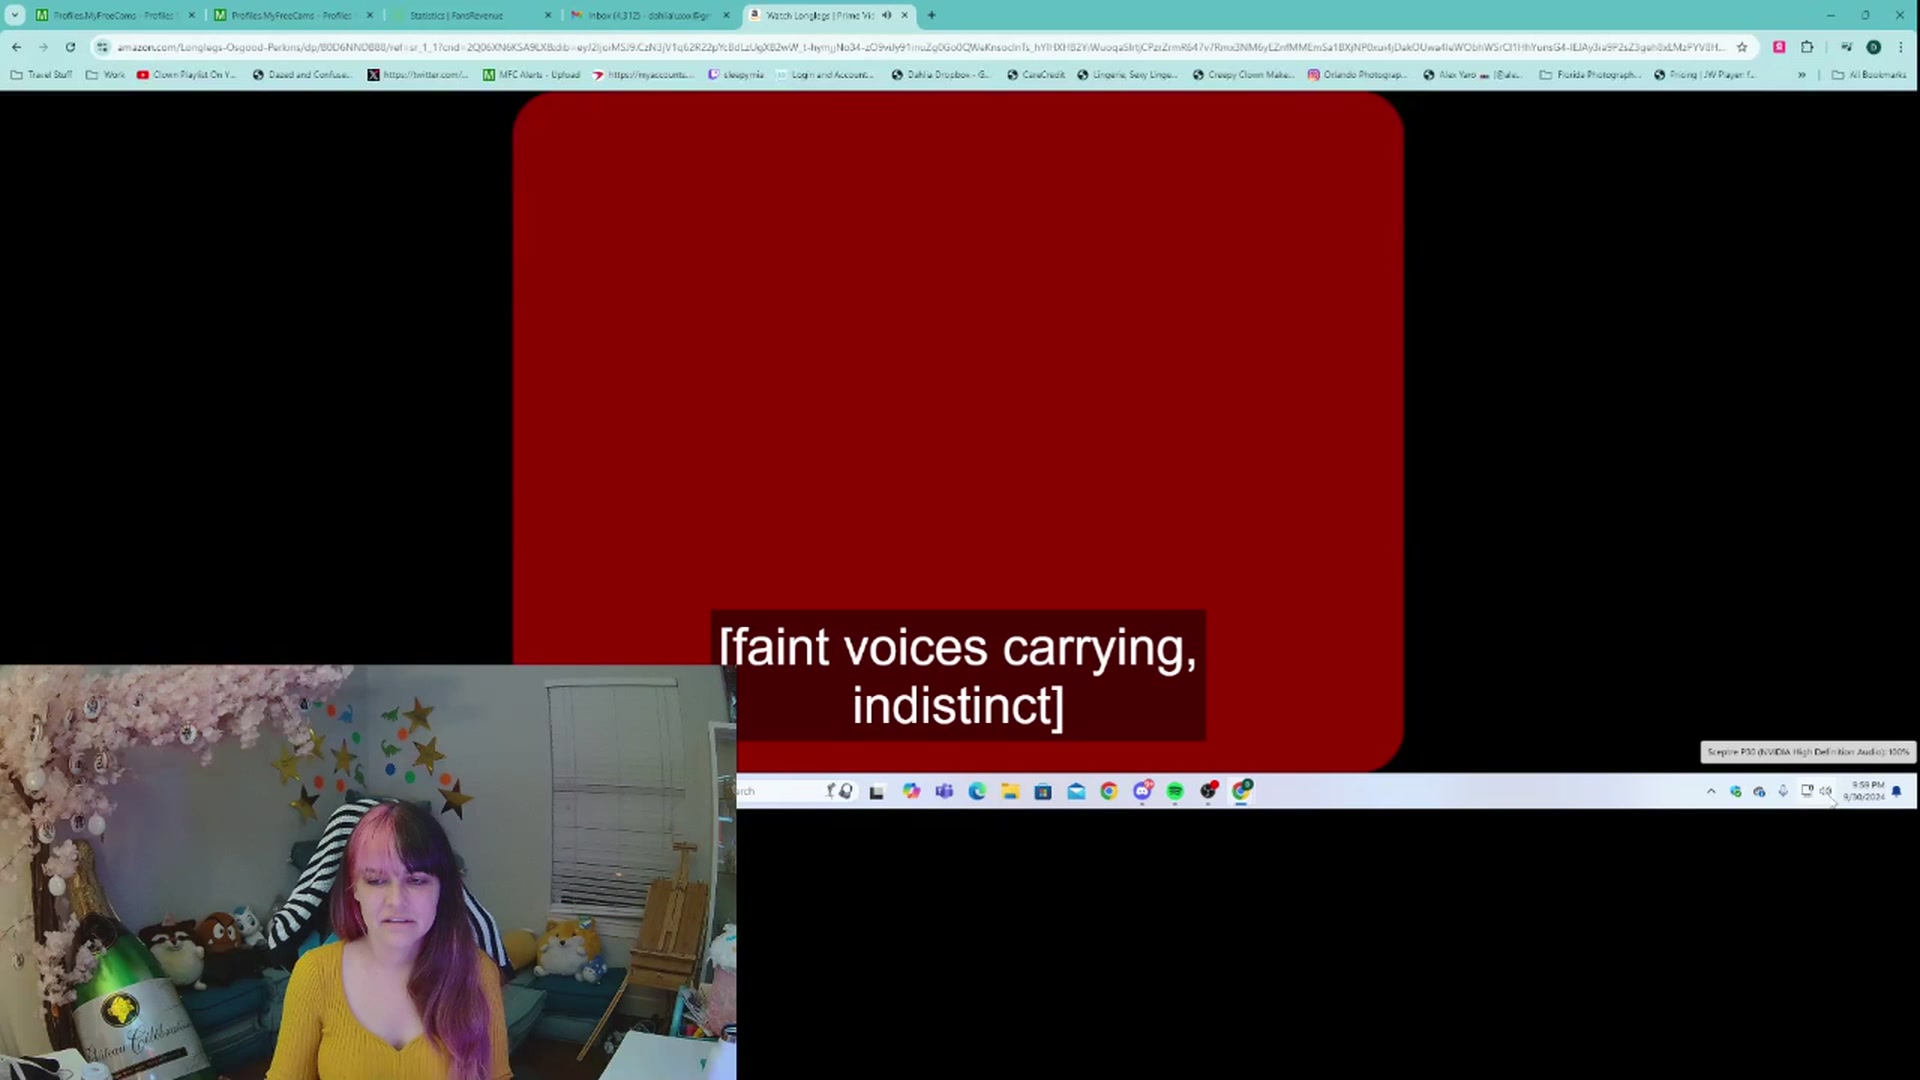This screenshot has width=1920, height=1080.
Task: Open Task View on the taskbar
Action: tap(877, 792)
